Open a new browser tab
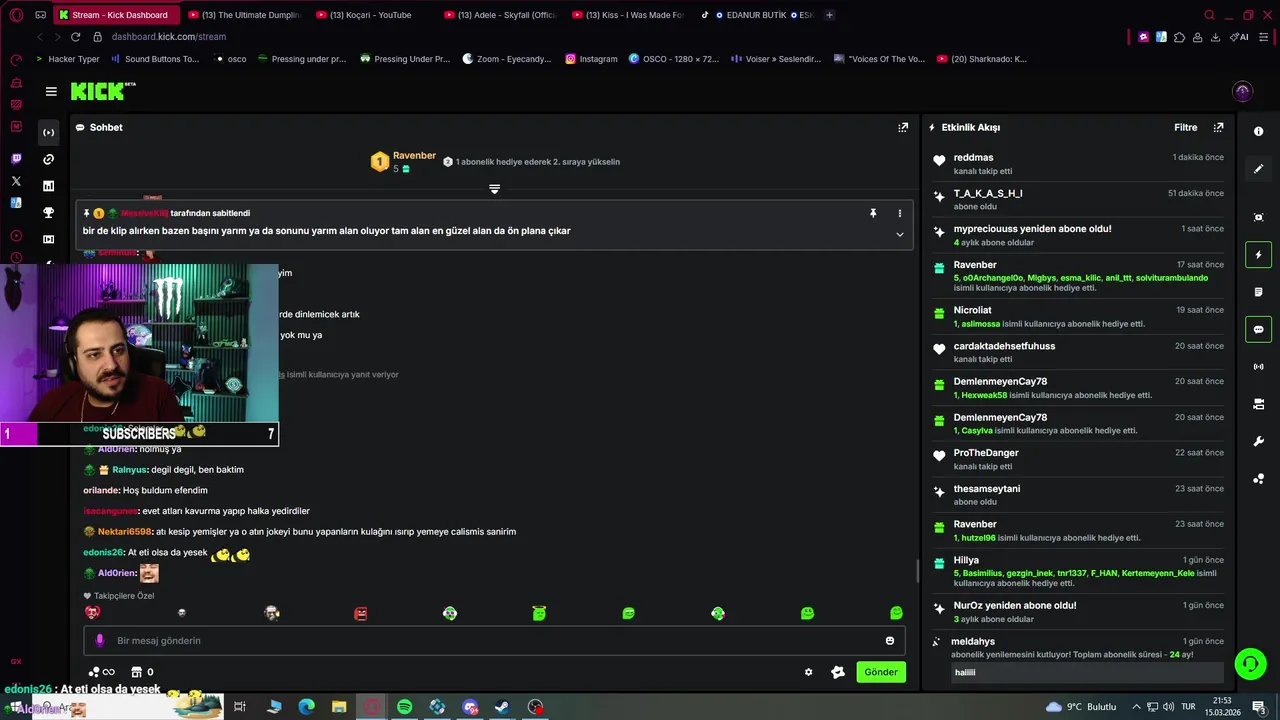Screen dimensions: 1280x720 [829, 15]
